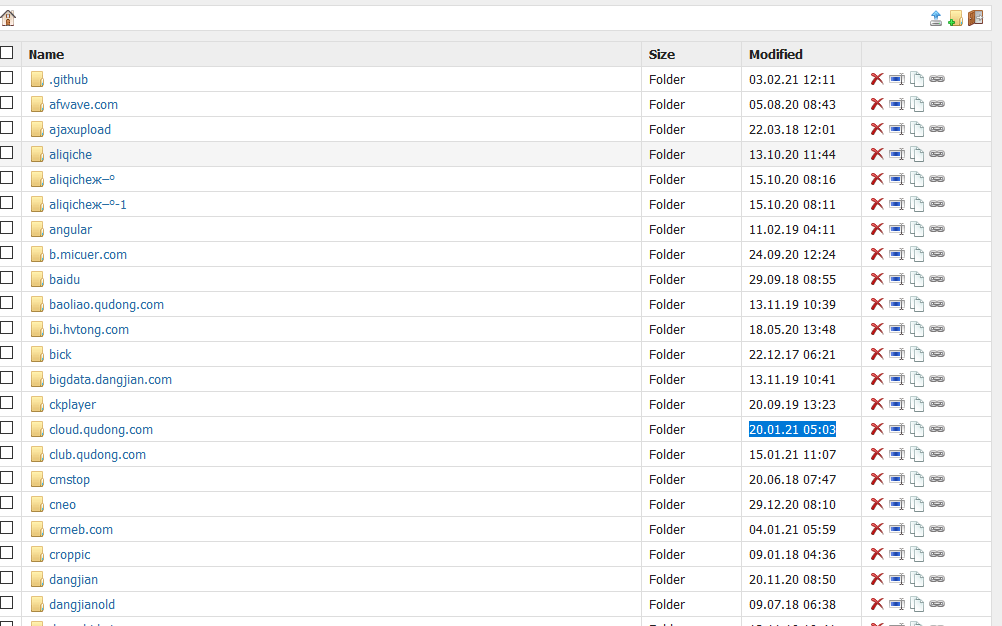The image size is (1002, 626).
Task: Click the modified date 09.01.18 04:36
Action: click(x=792, y=554)
